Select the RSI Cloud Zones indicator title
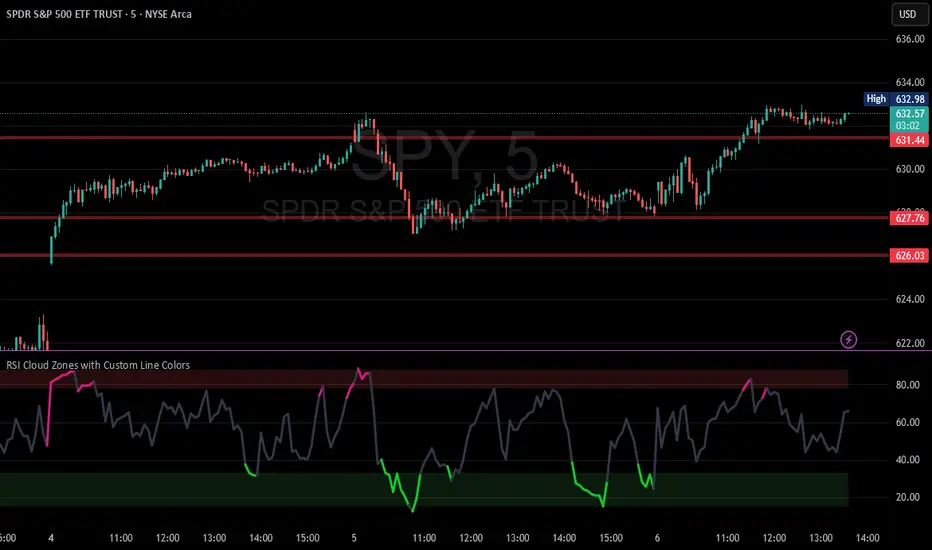The height and width of the screenshot is (550, 932). [x=98, y=365]
